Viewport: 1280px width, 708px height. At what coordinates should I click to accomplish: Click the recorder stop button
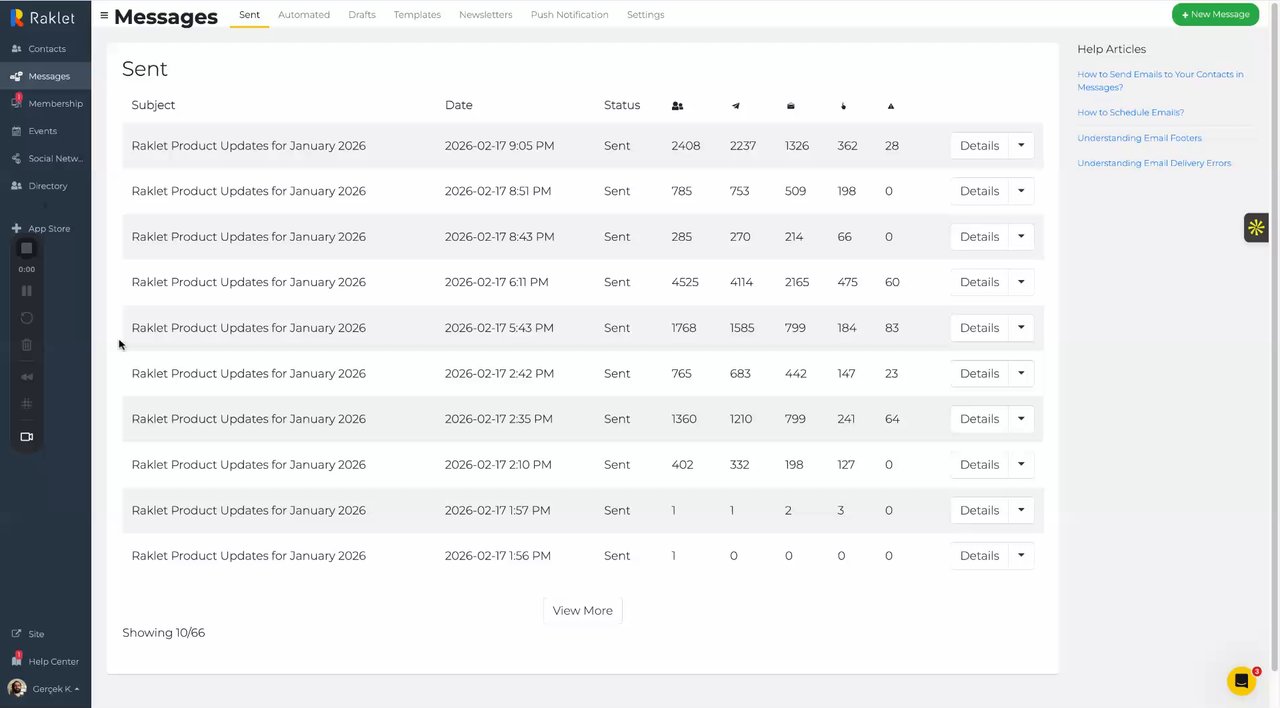tap(27, 248)
